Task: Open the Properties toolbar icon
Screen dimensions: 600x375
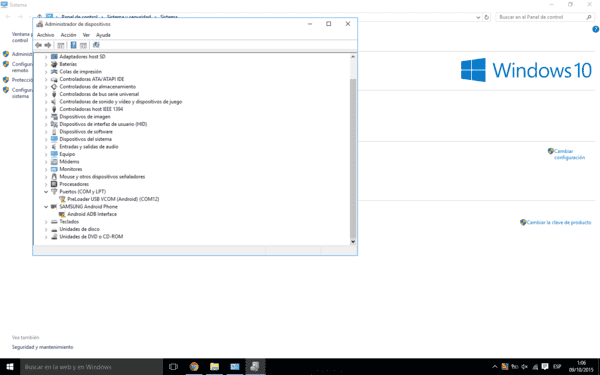Action: pyautogui.click(x=60, y=45)
